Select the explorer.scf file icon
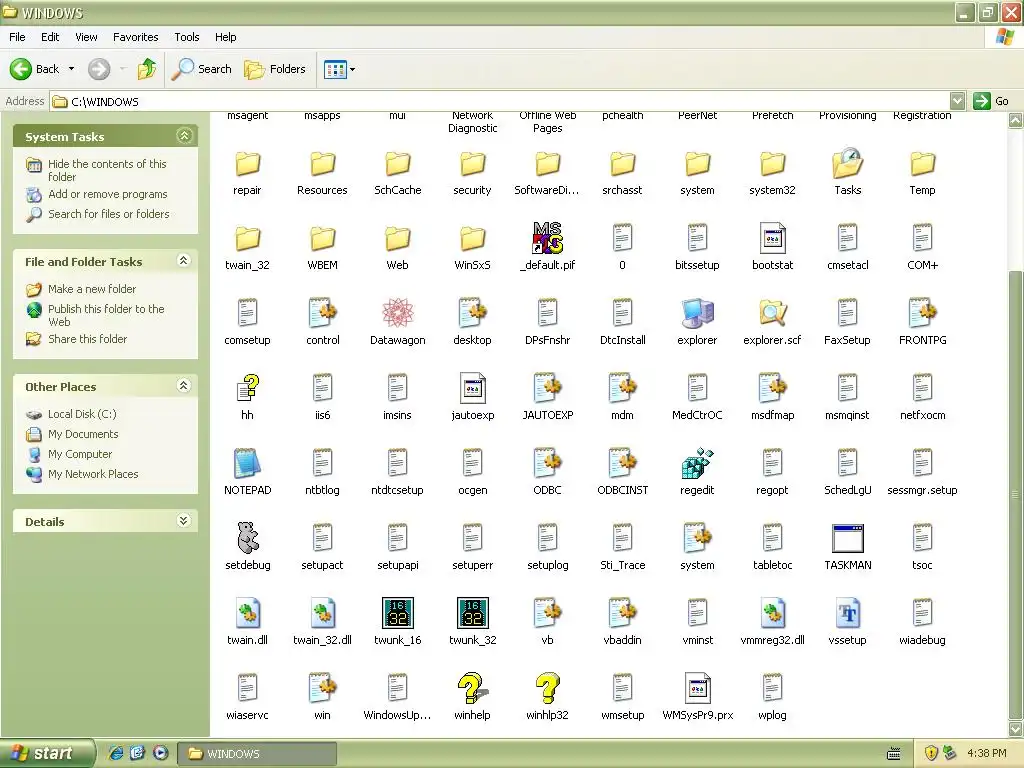The height and width of the screenshot is (768, 1024). click(772, 313)
